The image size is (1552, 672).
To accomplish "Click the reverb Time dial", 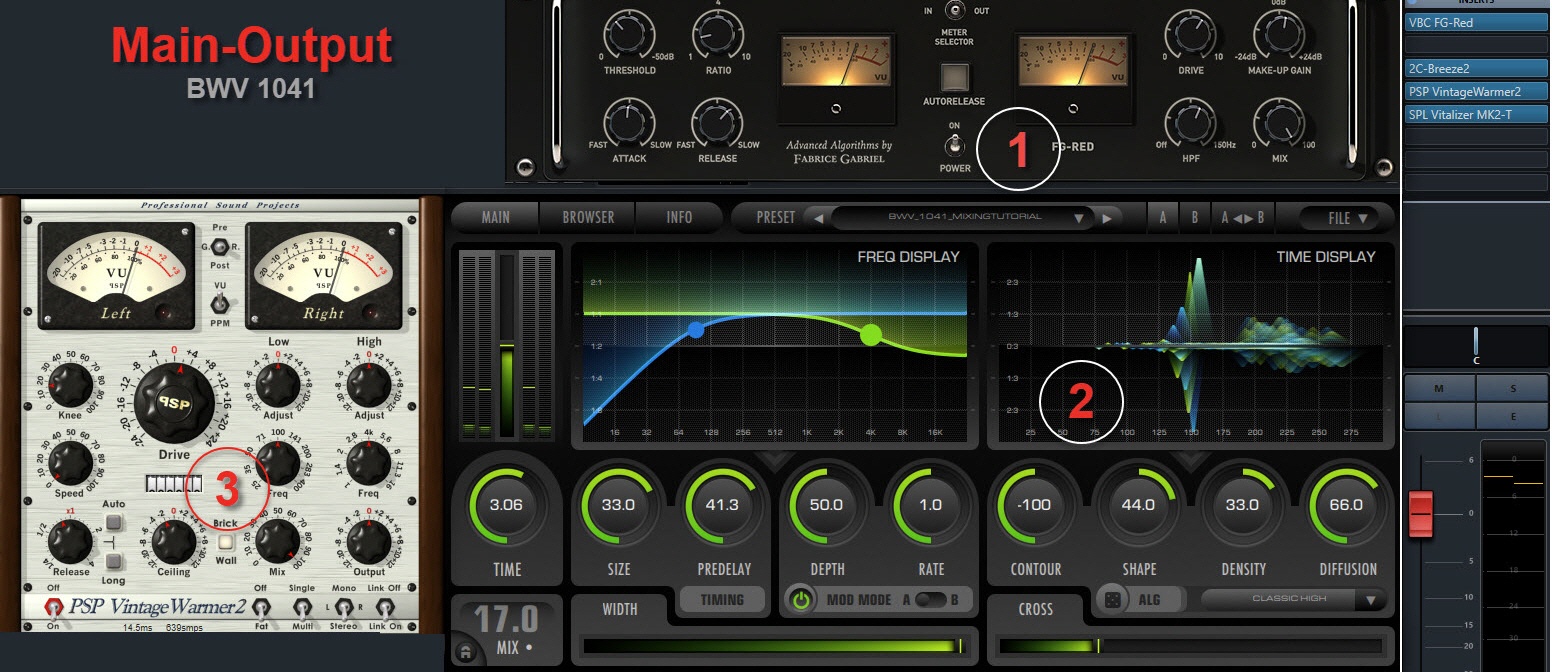I will coord(506,505).
